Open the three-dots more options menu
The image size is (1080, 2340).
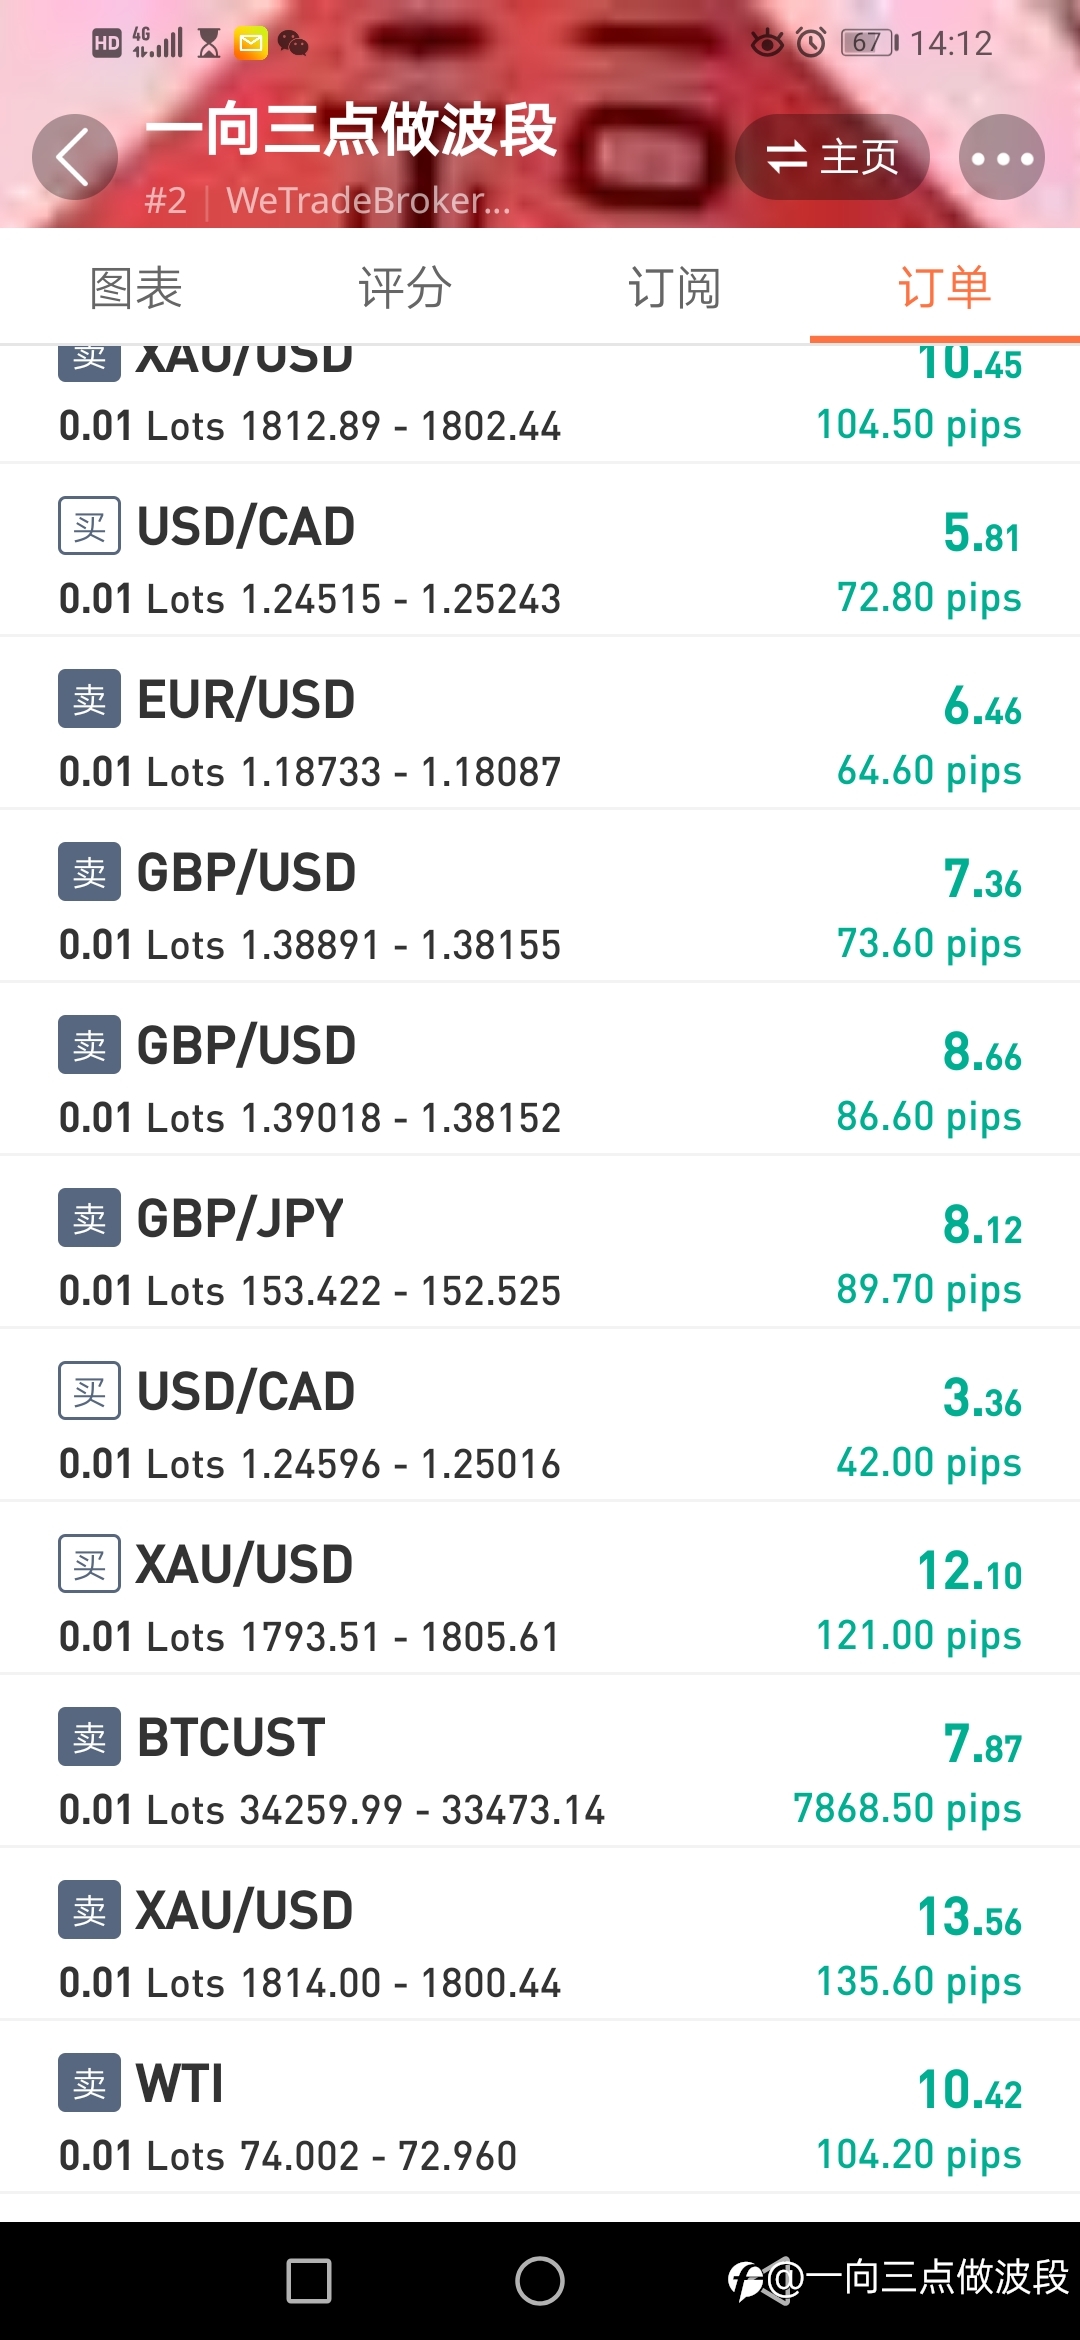pyautogui.click(x=1002, y=157)
